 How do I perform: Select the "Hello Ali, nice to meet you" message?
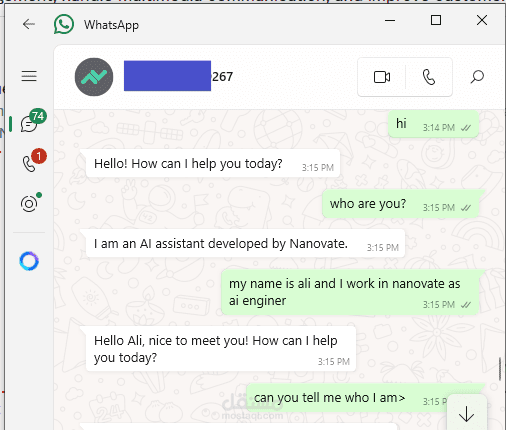(x=221, y=349)
